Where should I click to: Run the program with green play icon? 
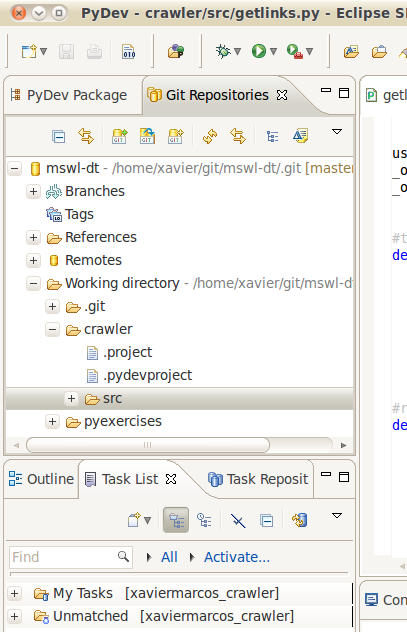(259, 51)
